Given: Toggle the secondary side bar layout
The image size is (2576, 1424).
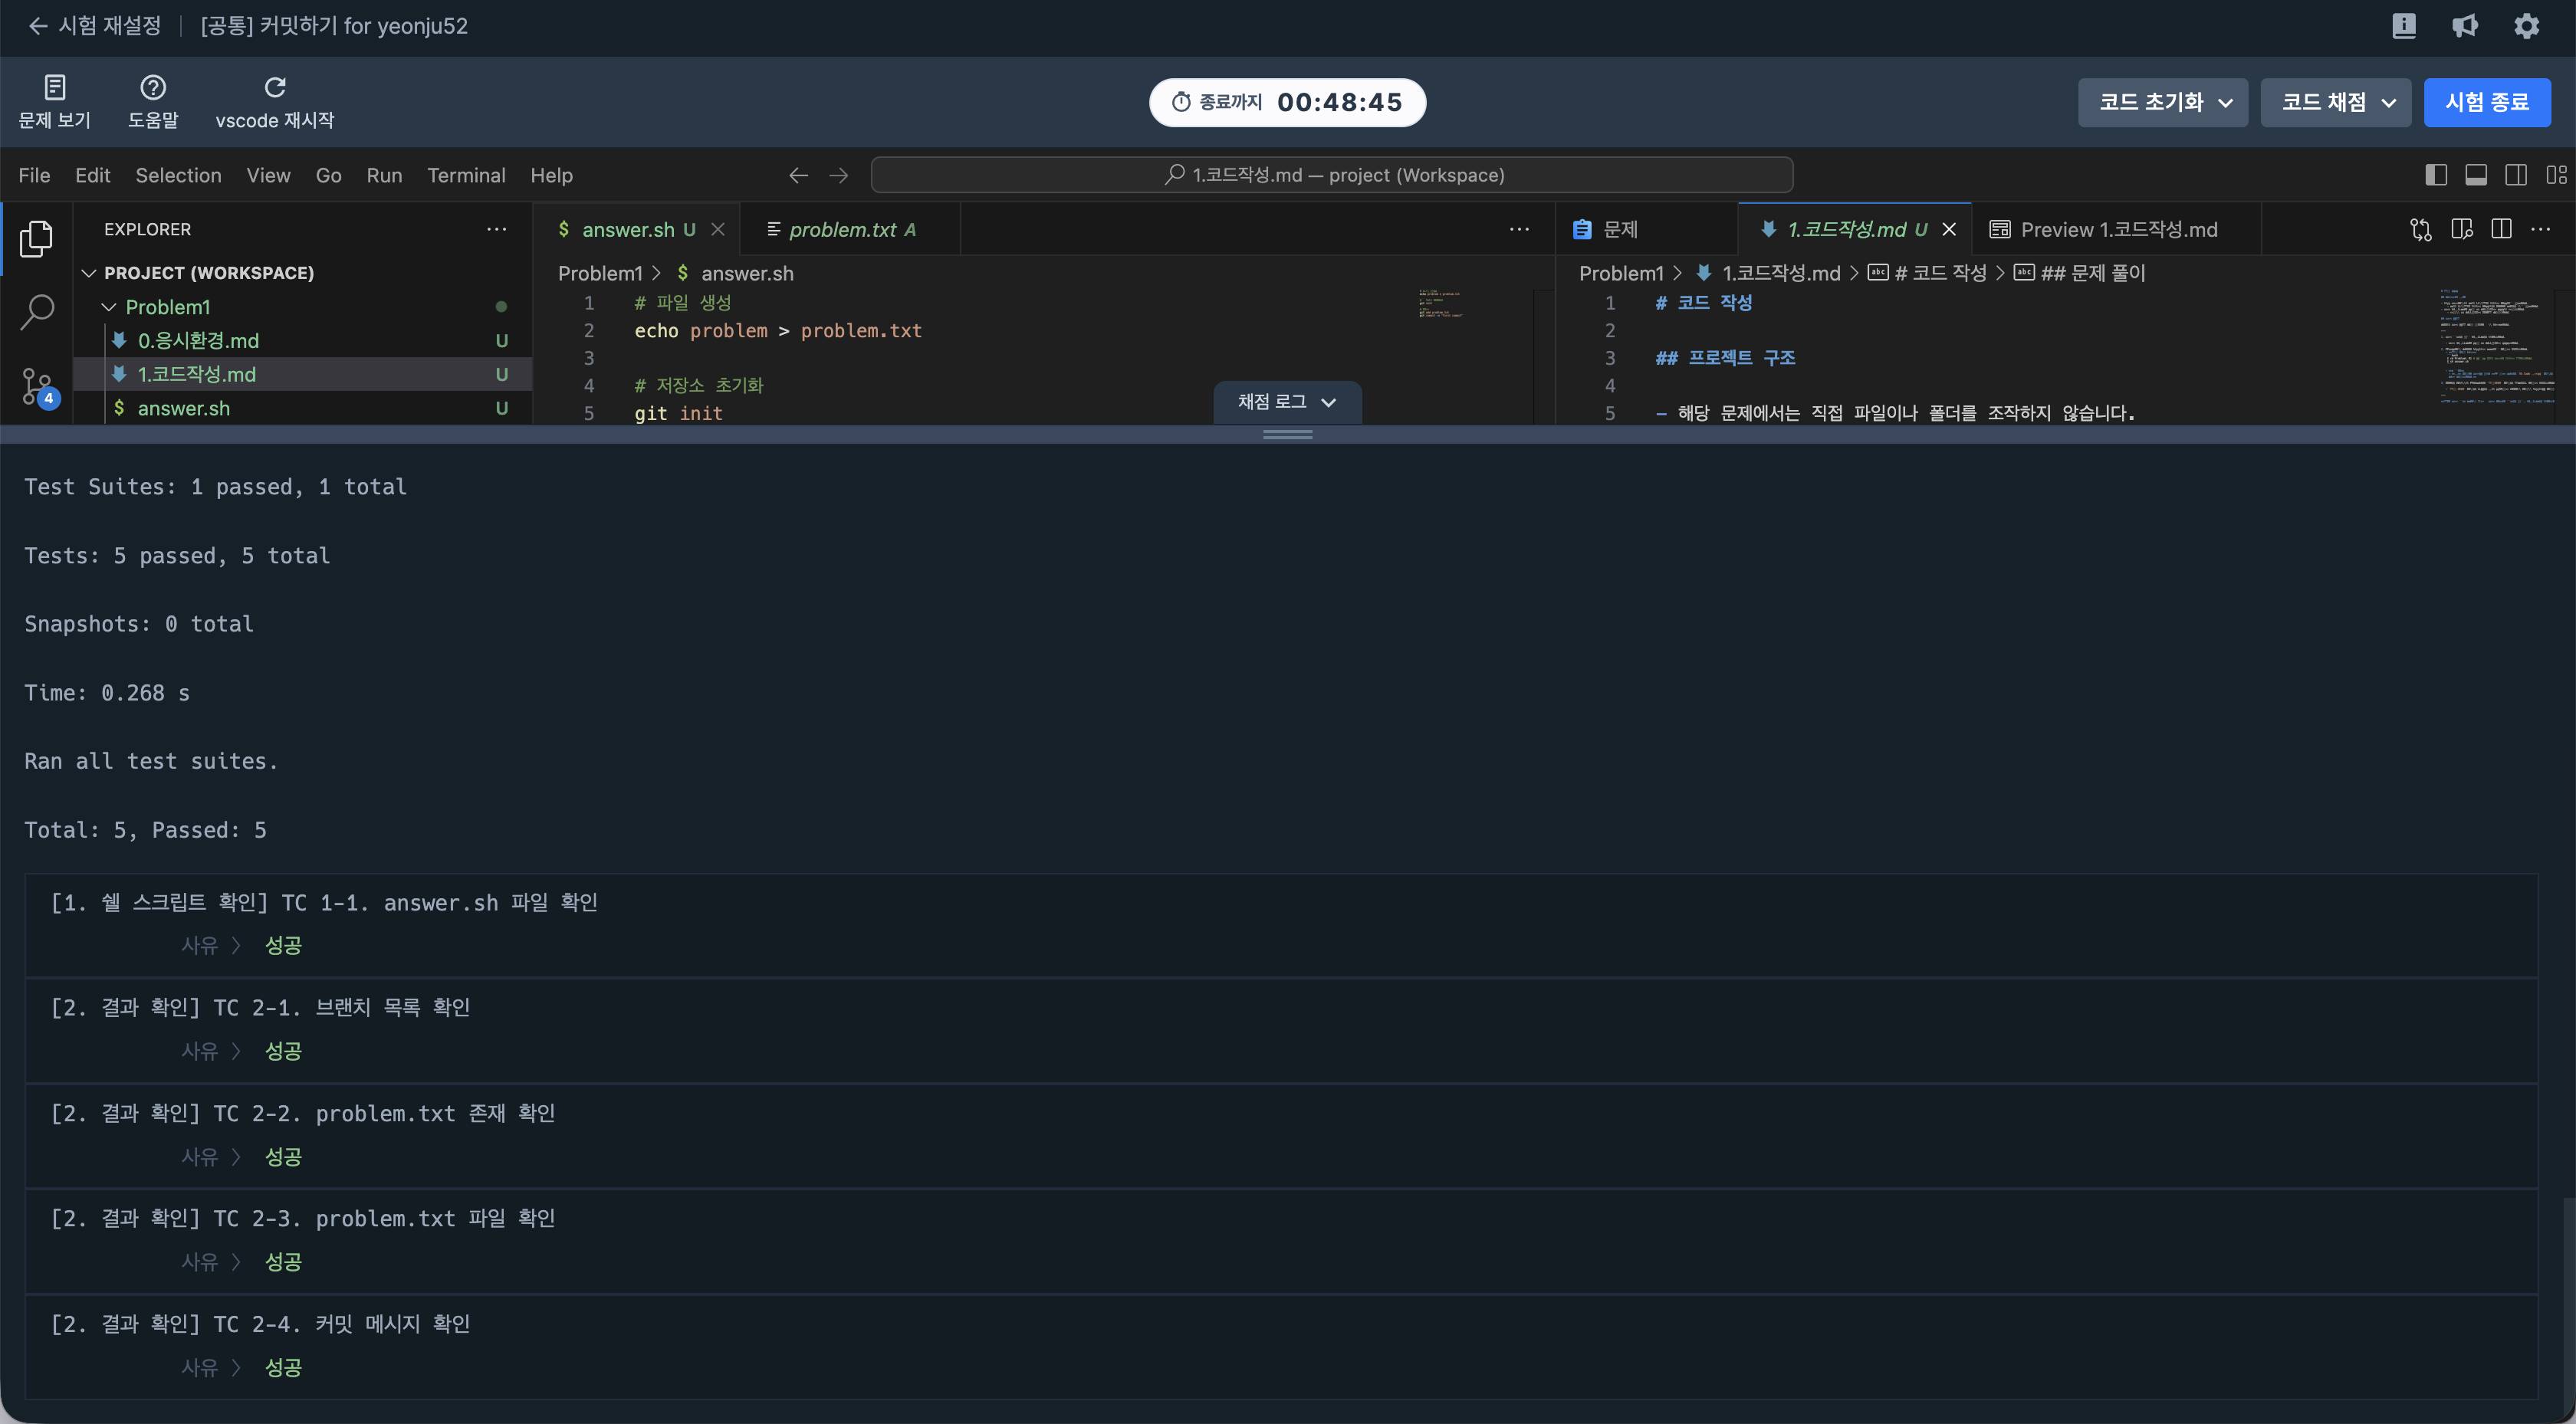Looking at the screenshot, I should click(2516, 175).
